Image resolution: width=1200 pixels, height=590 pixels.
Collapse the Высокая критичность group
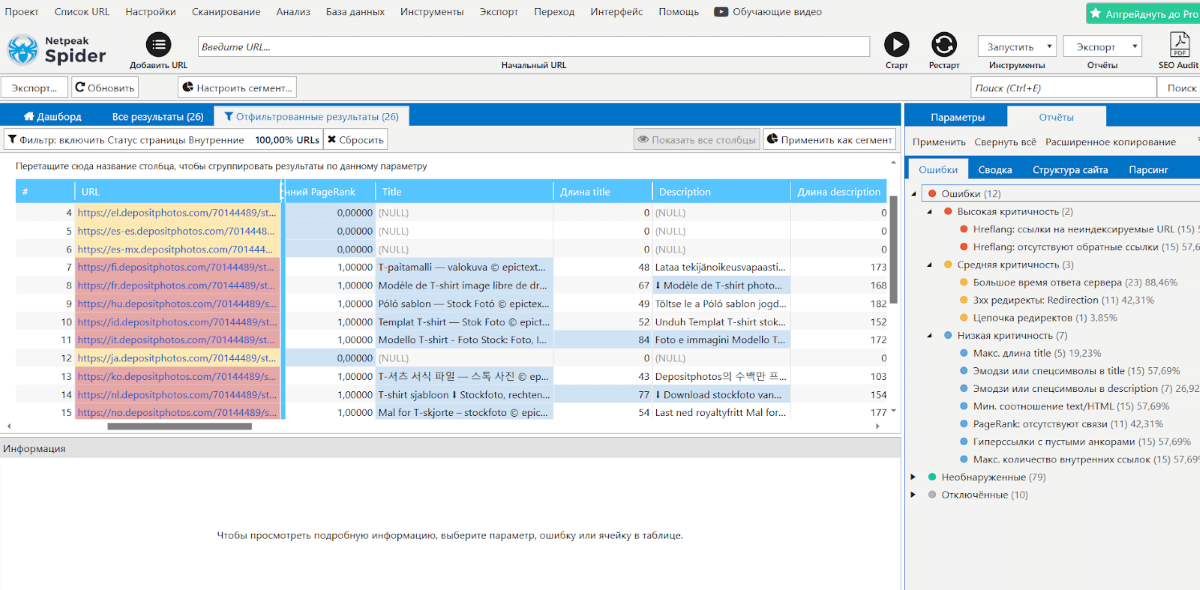click(x=931, y=211)
